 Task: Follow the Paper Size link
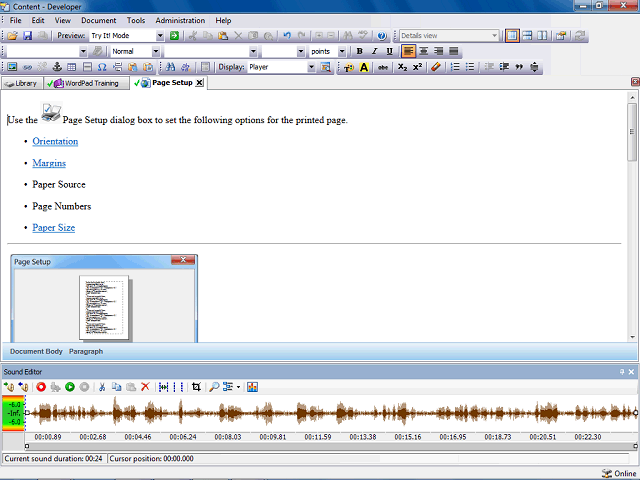53,227
